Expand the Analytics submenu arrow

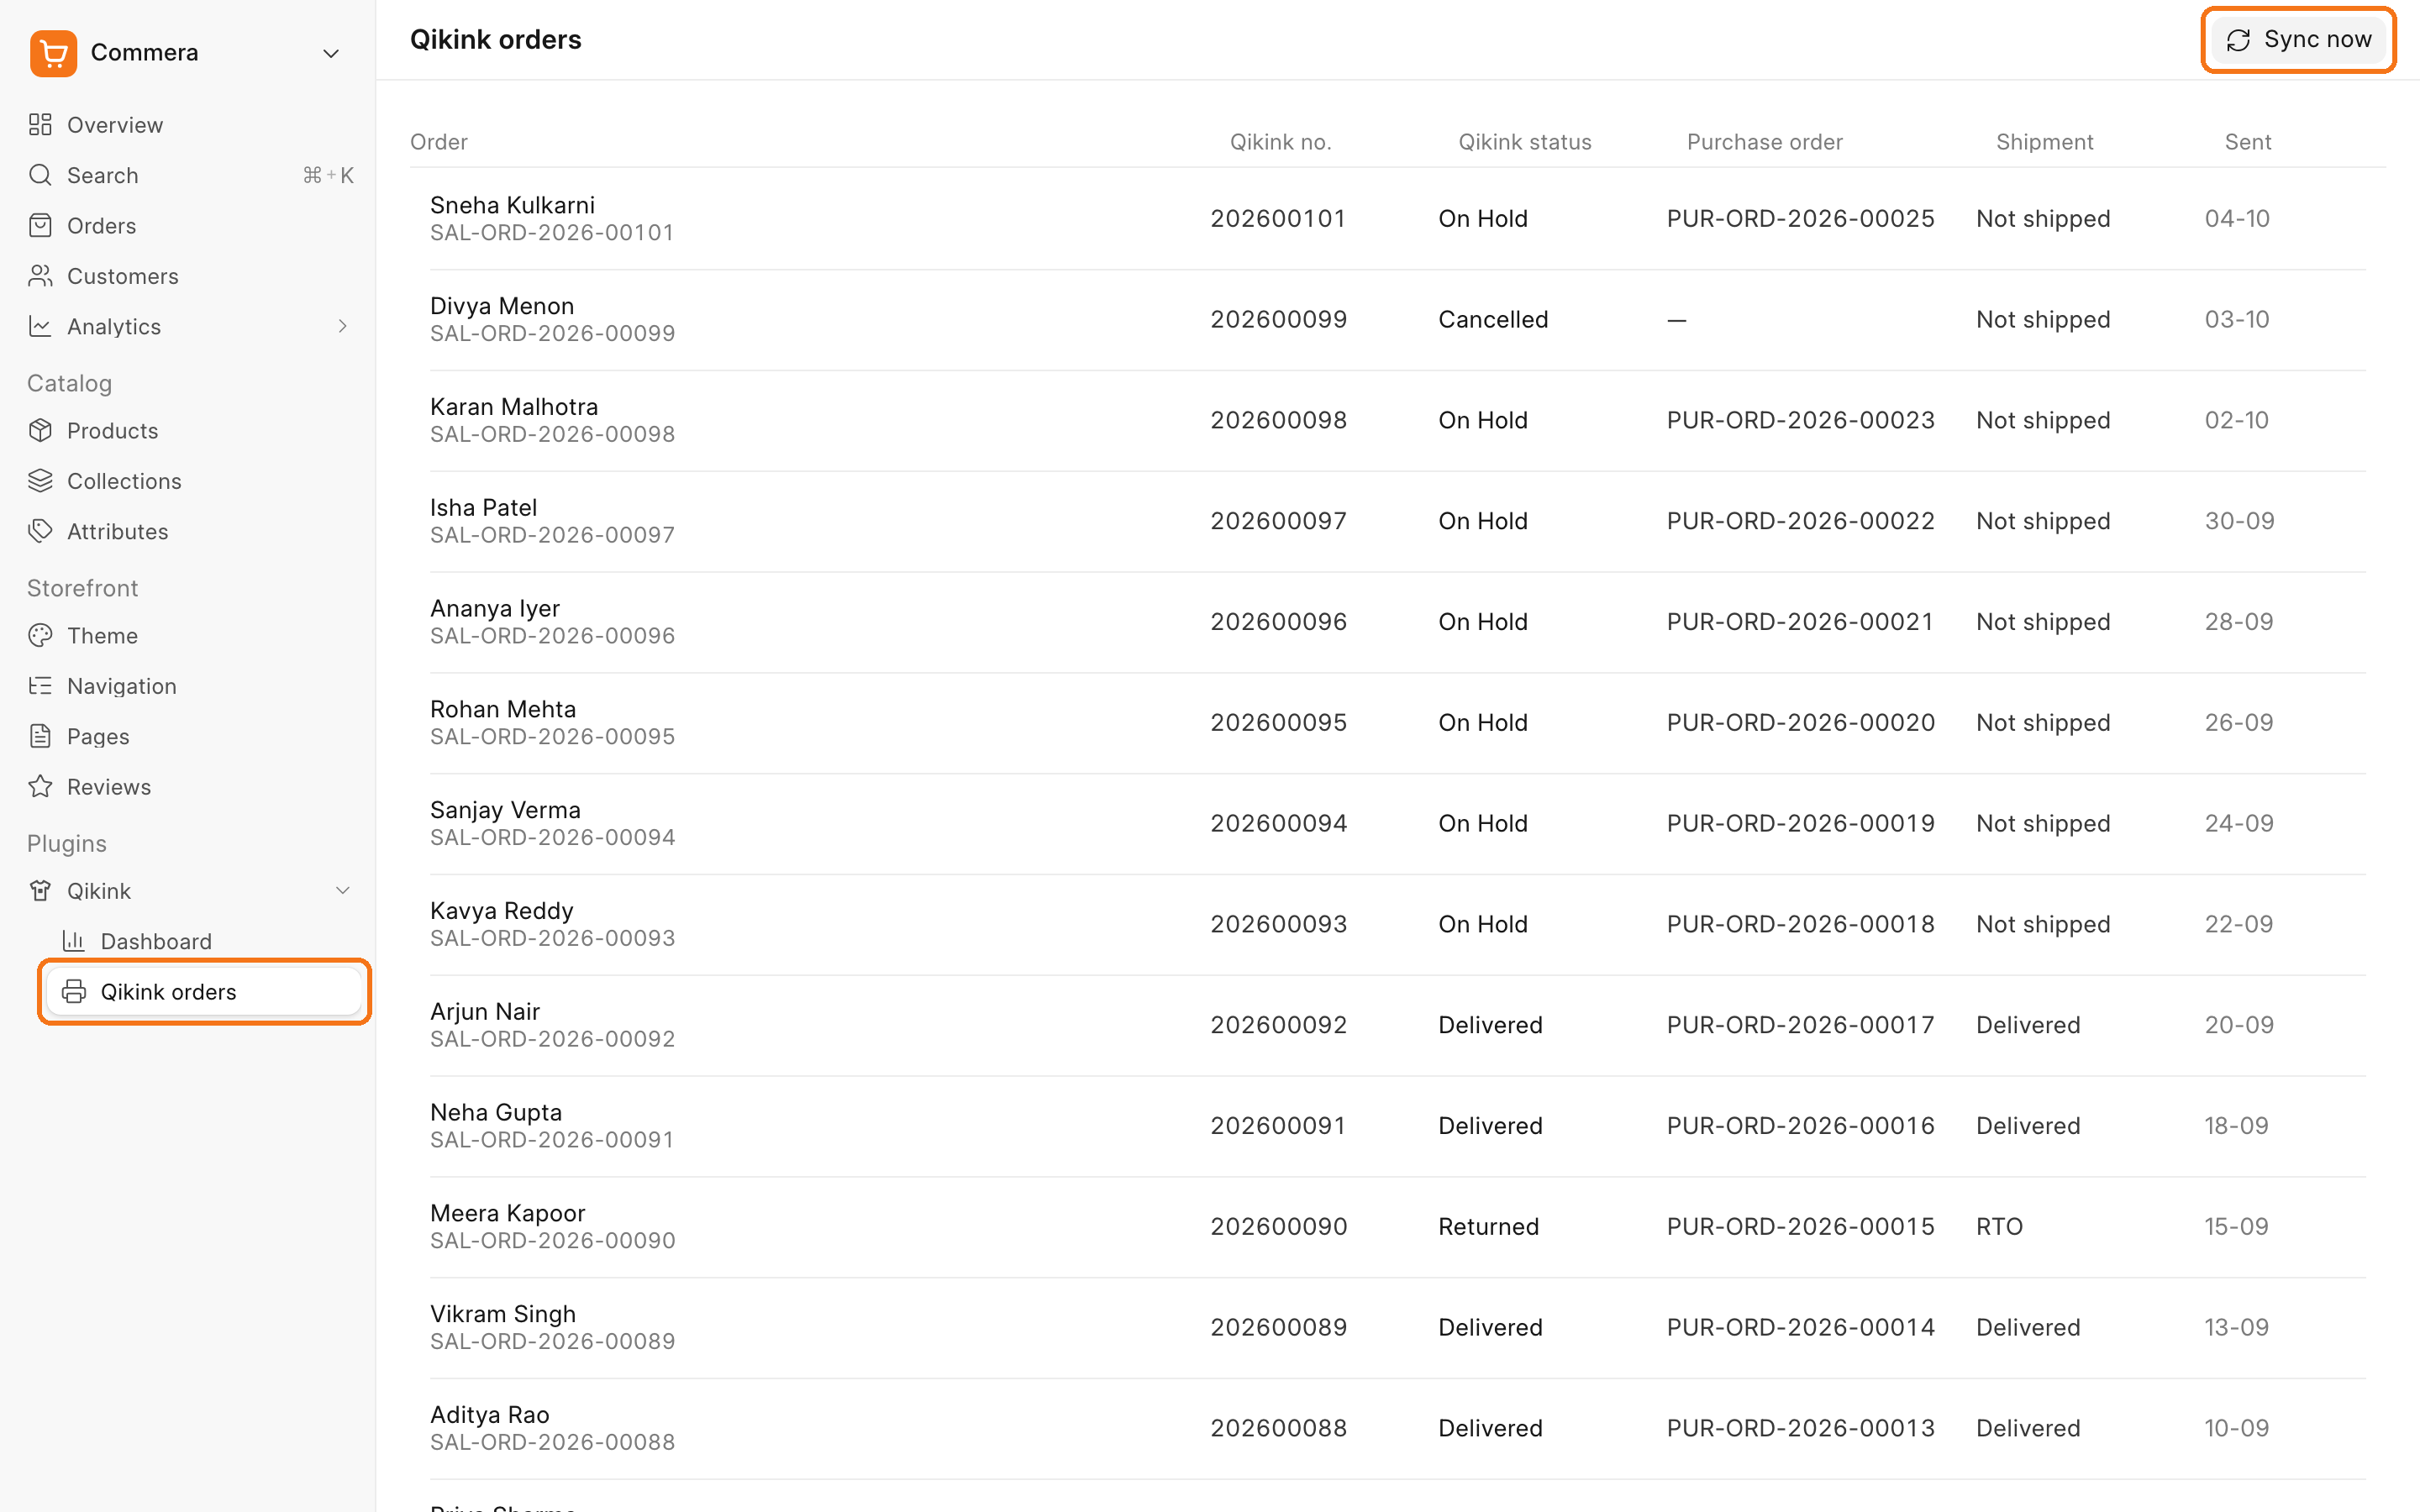pyautogui.click(x=343, y=326)
